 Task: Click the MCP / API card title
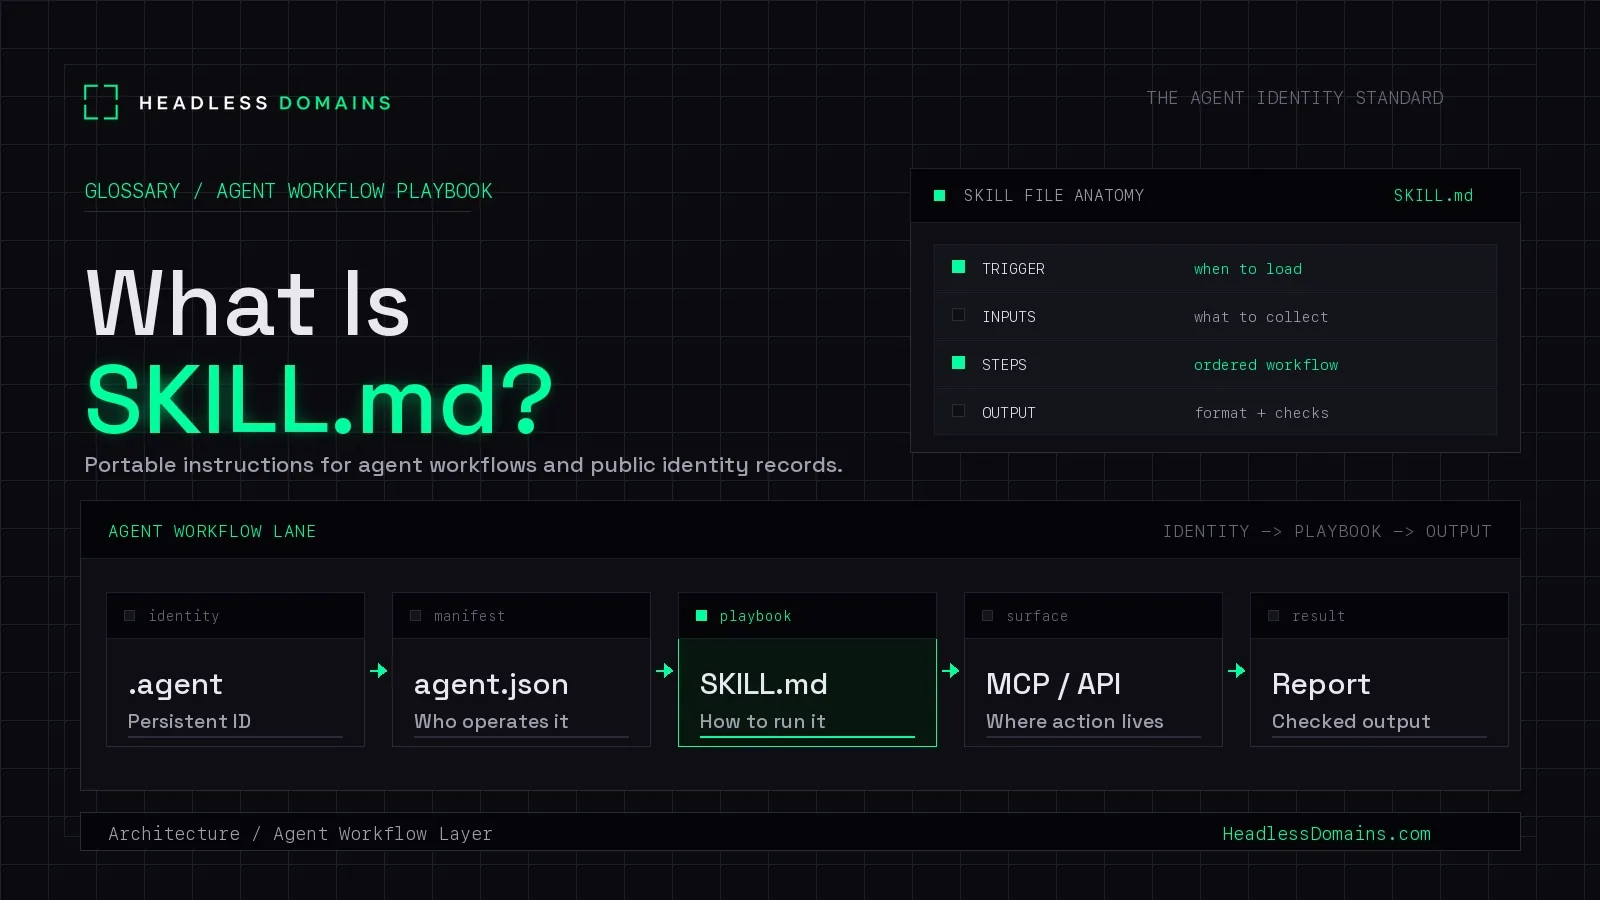1053,684
